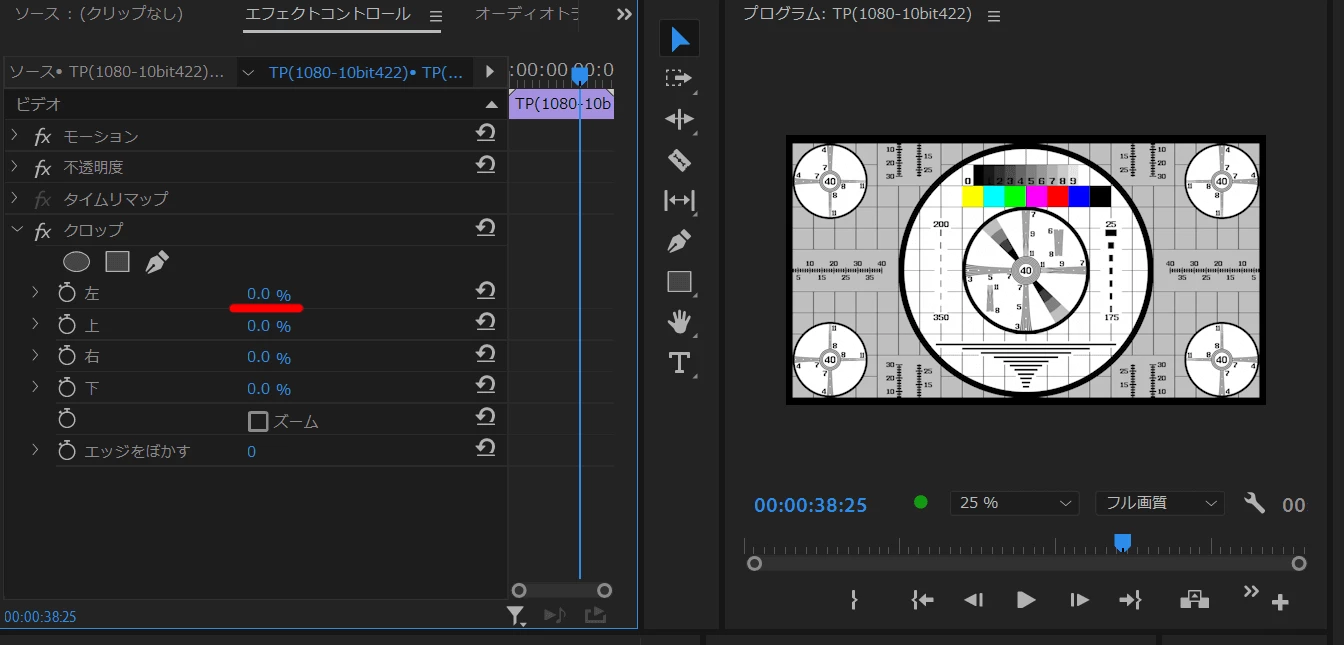Select the Slip tool
1344x645 pixels.
(679, 201)
